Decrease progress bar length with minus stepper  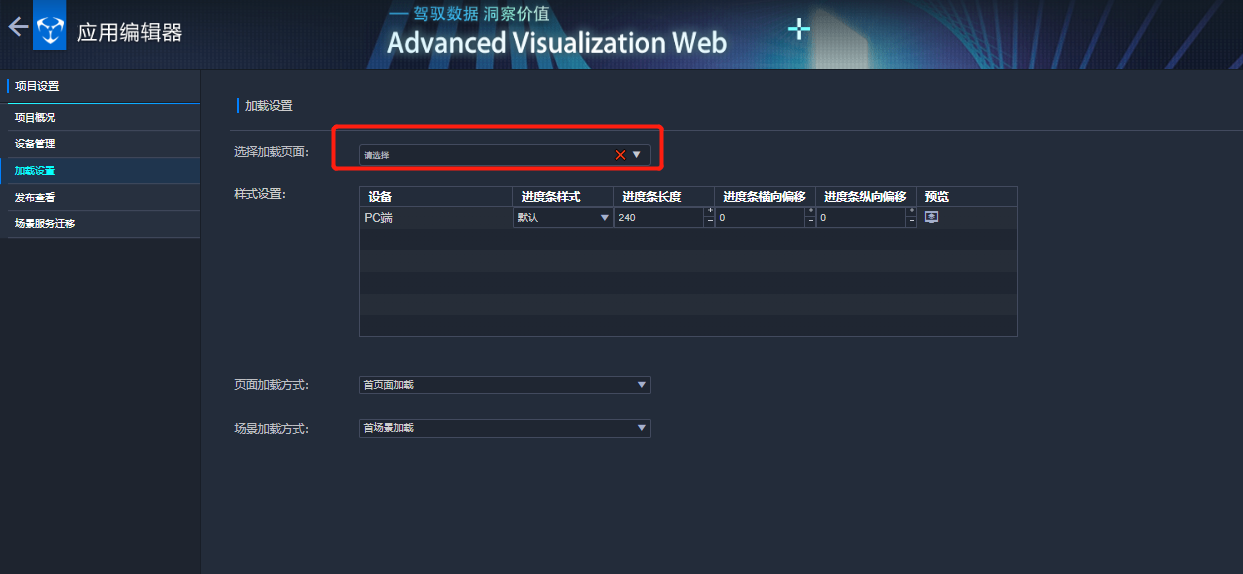pos(710,222)
